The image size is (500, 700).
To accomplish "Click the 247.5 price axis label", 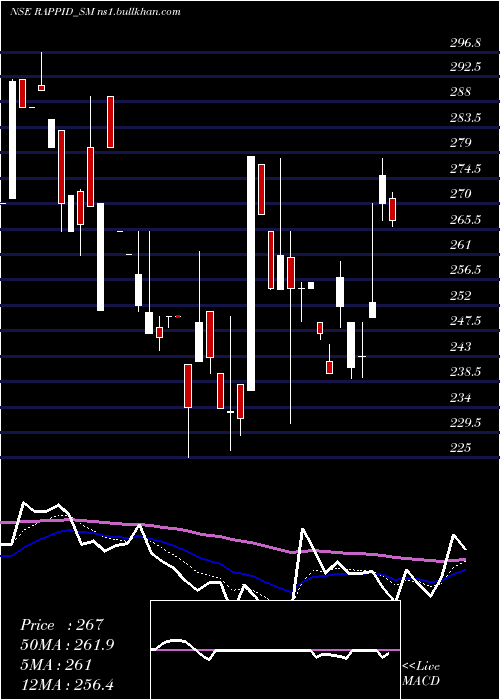I will click(x=465, y=321).
